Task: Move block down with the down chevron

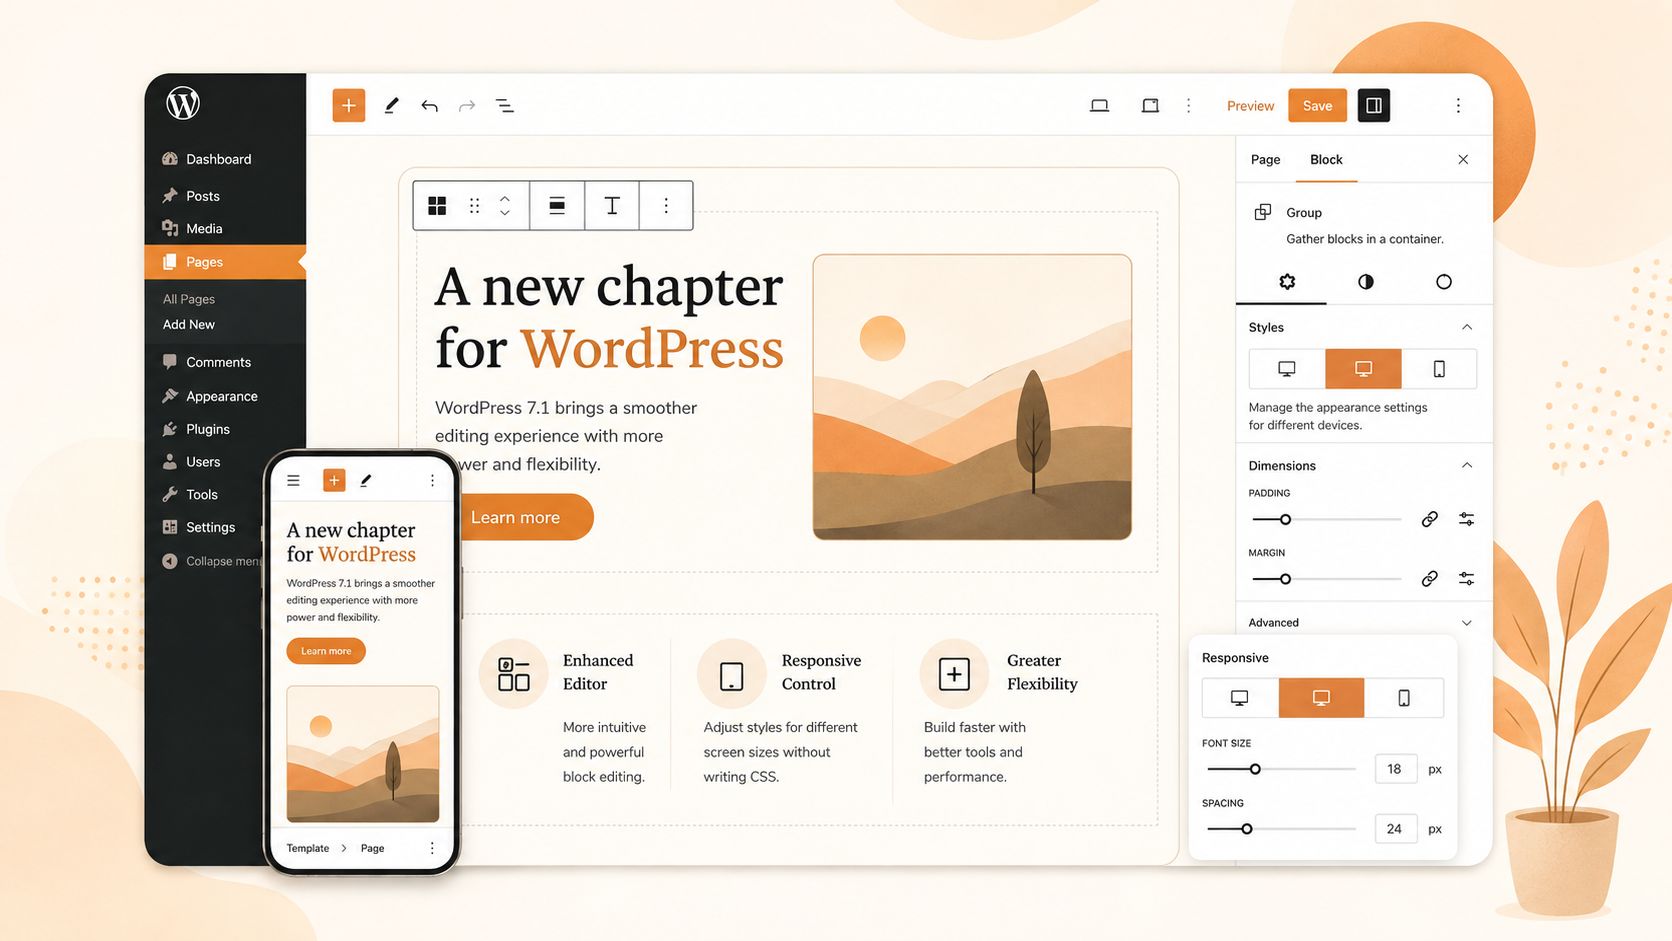Action: pos(505,213)
